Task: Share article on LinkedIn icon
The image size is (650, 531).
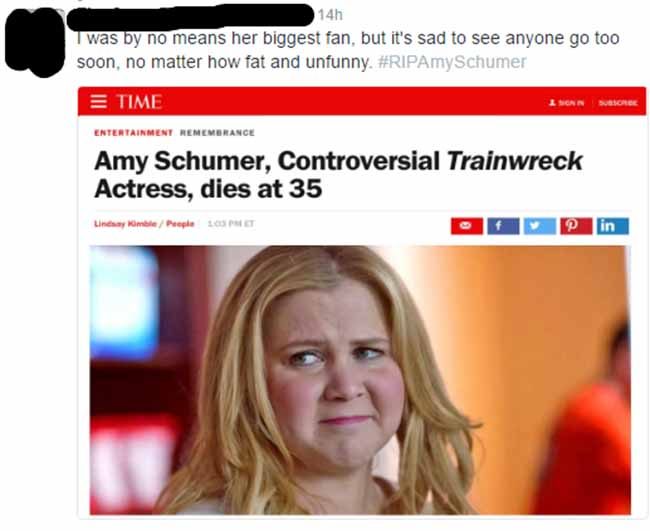Action: point(613,226)
